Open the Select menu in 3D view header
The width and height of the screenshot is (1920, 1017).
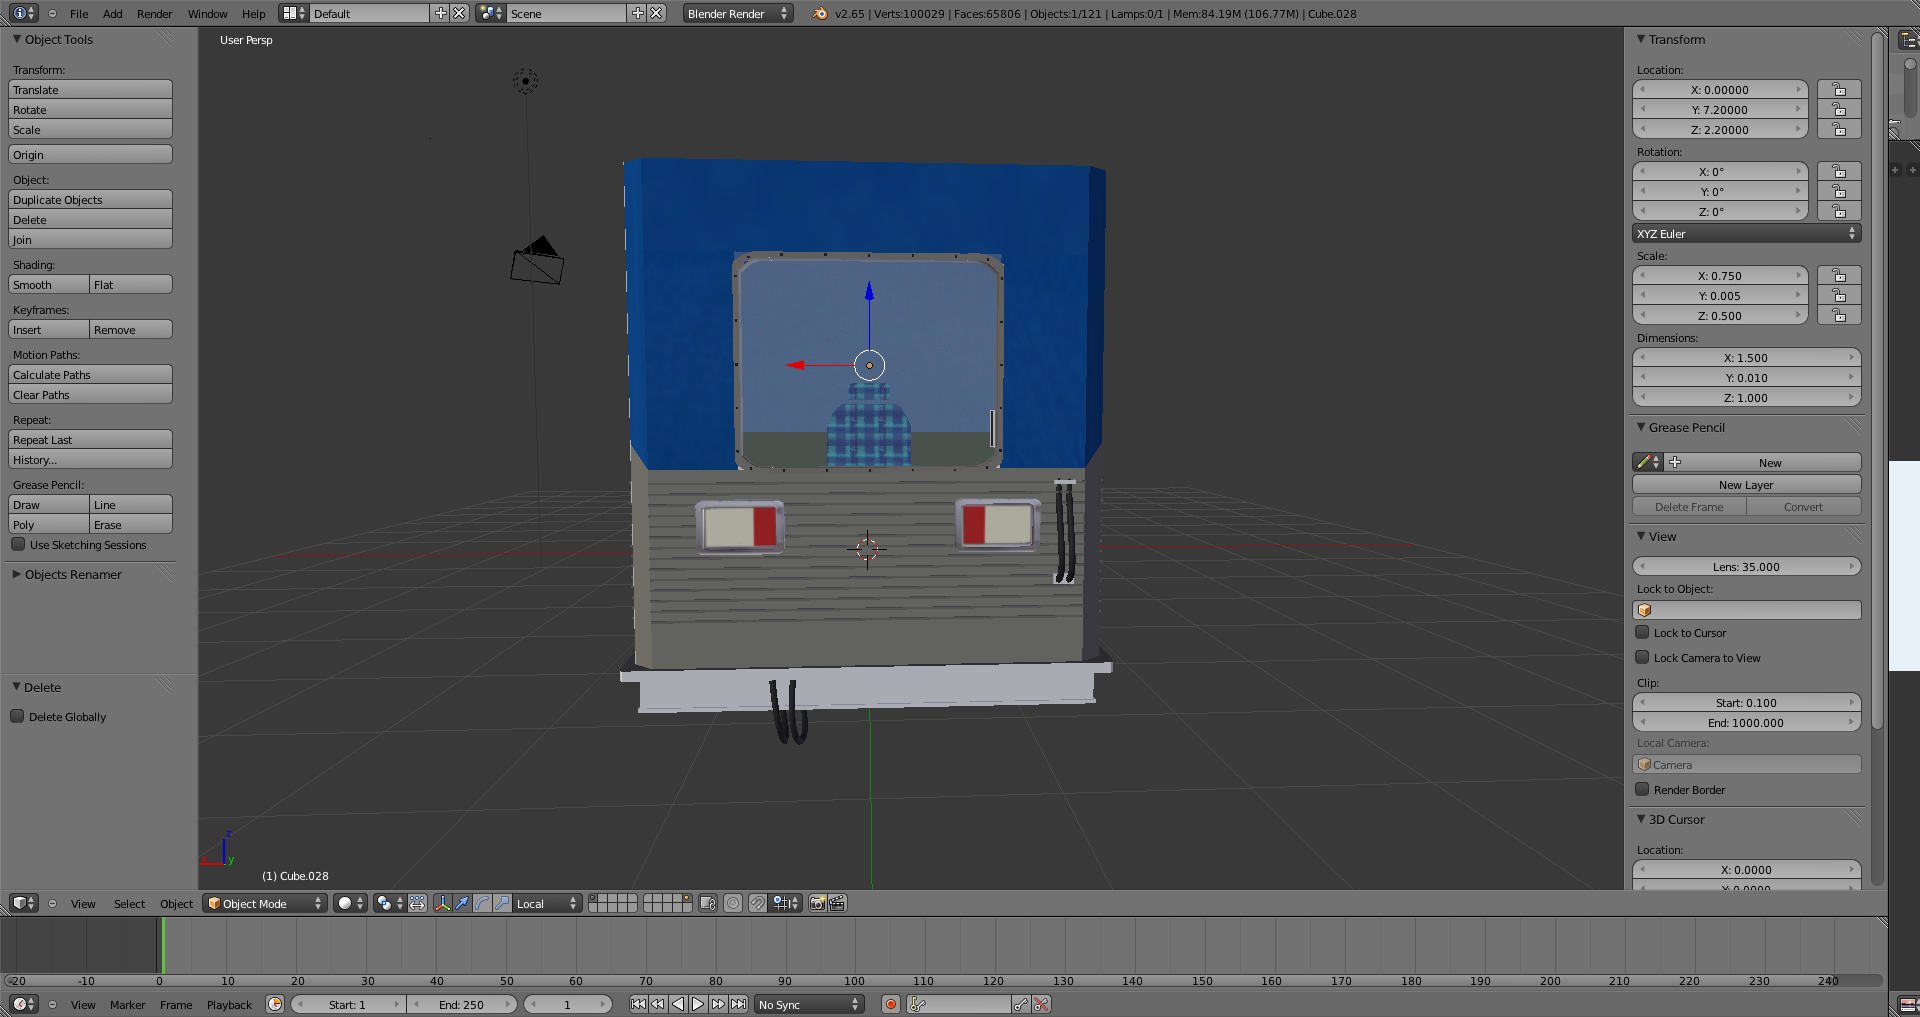[129, 904]
